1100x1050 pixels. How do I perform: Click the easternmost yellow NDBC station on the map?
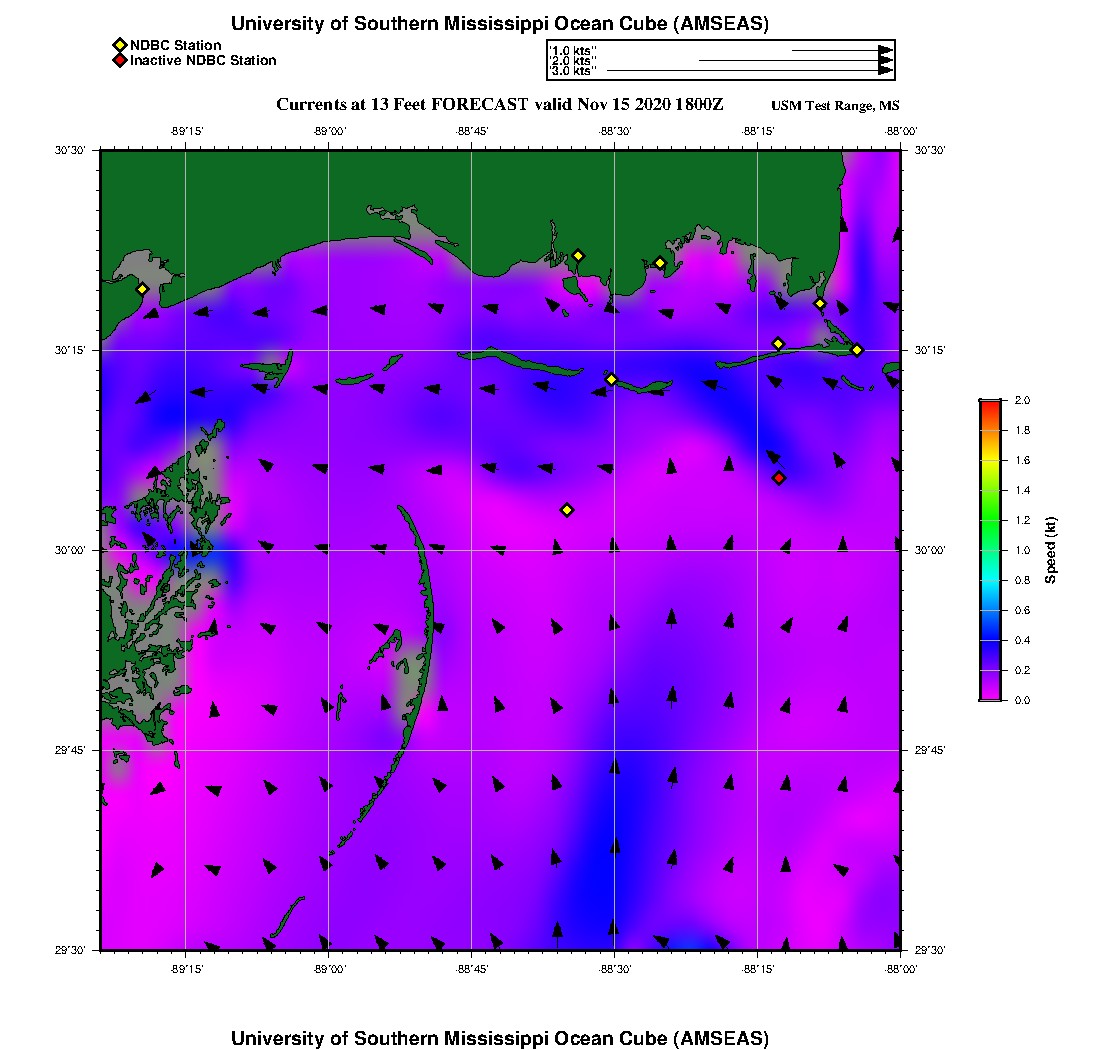click(x=857, y=349)
